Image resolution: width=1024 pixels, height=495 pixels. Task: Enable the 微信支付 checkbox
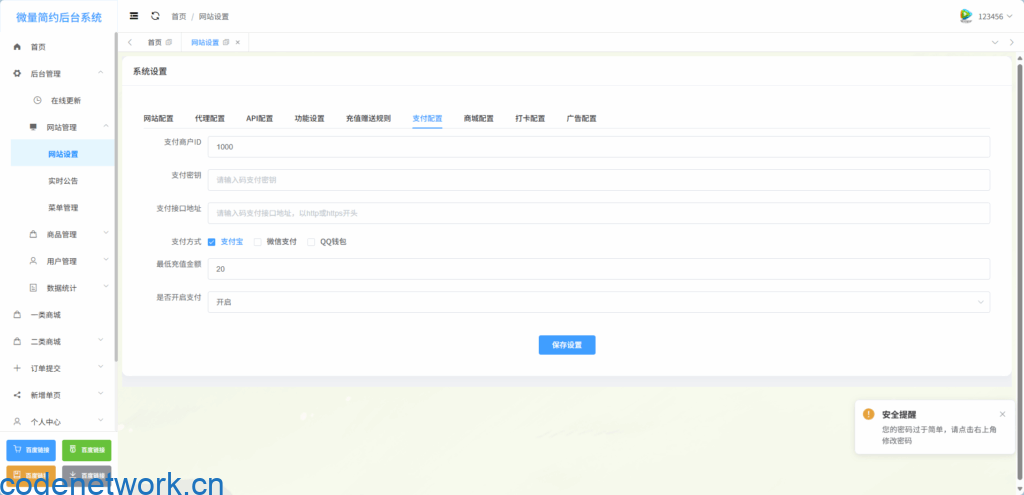point(258,242)
